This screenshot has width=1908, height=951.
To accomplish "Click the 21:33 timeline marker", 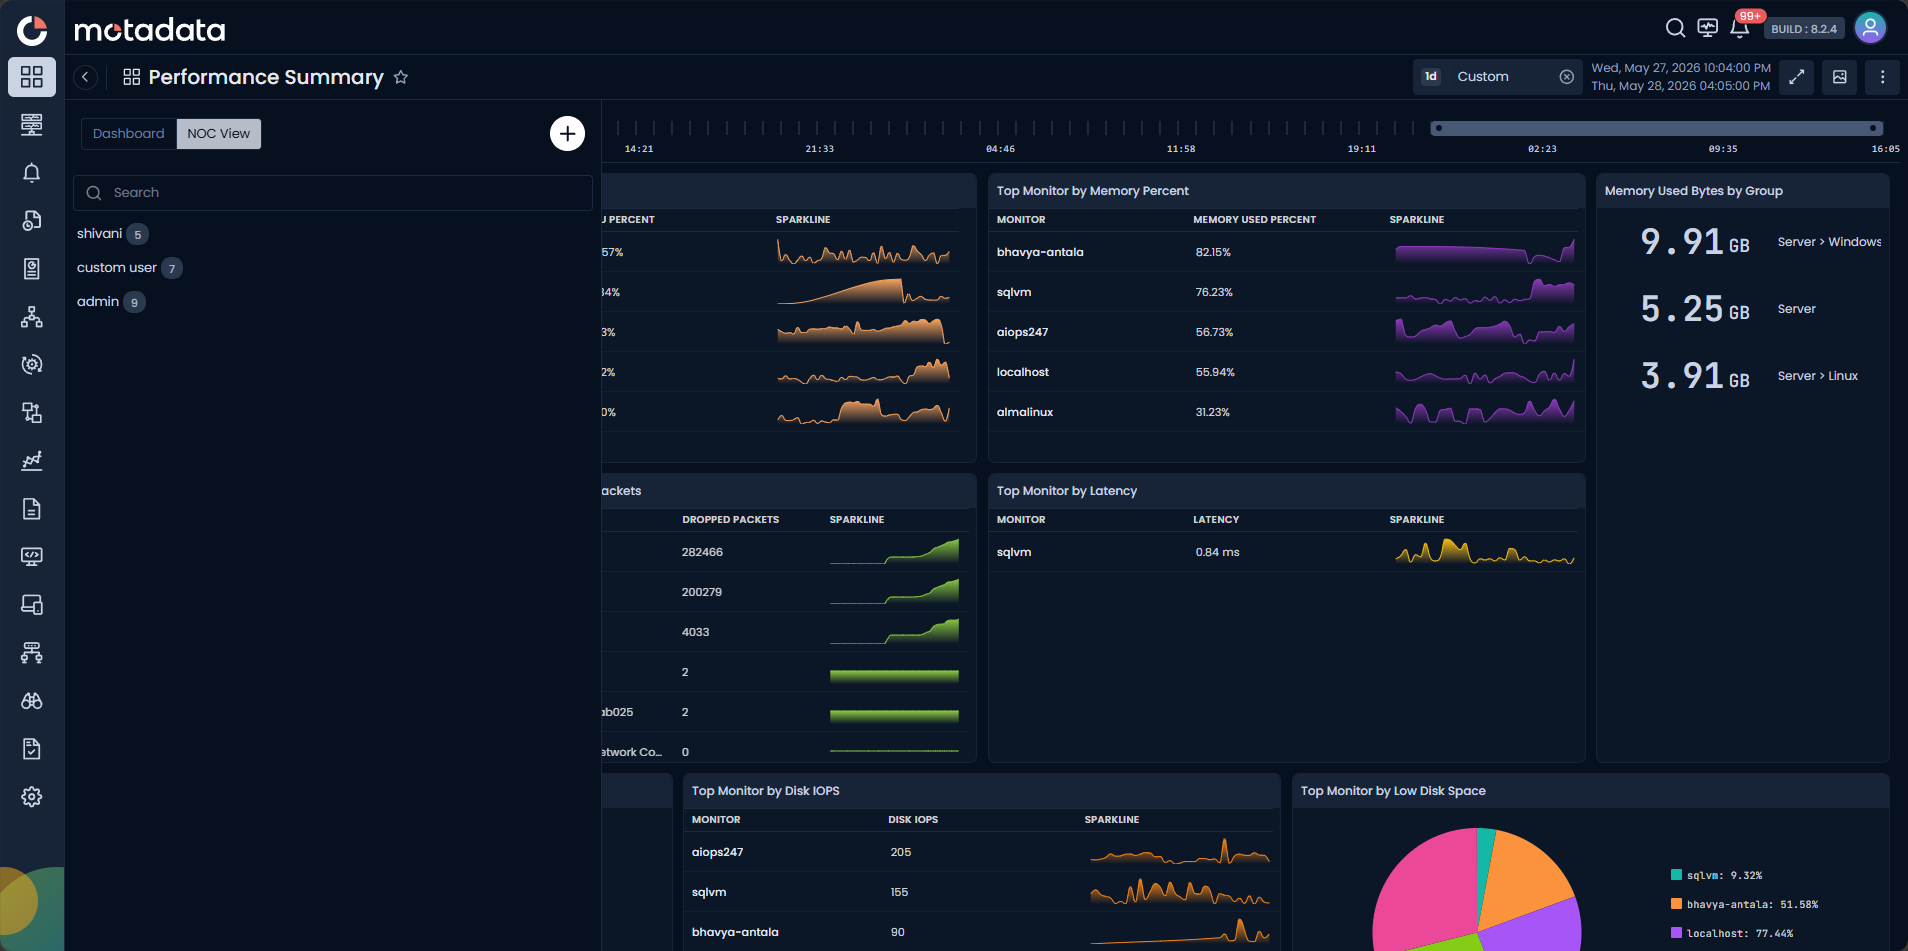I will pos(819,149).
